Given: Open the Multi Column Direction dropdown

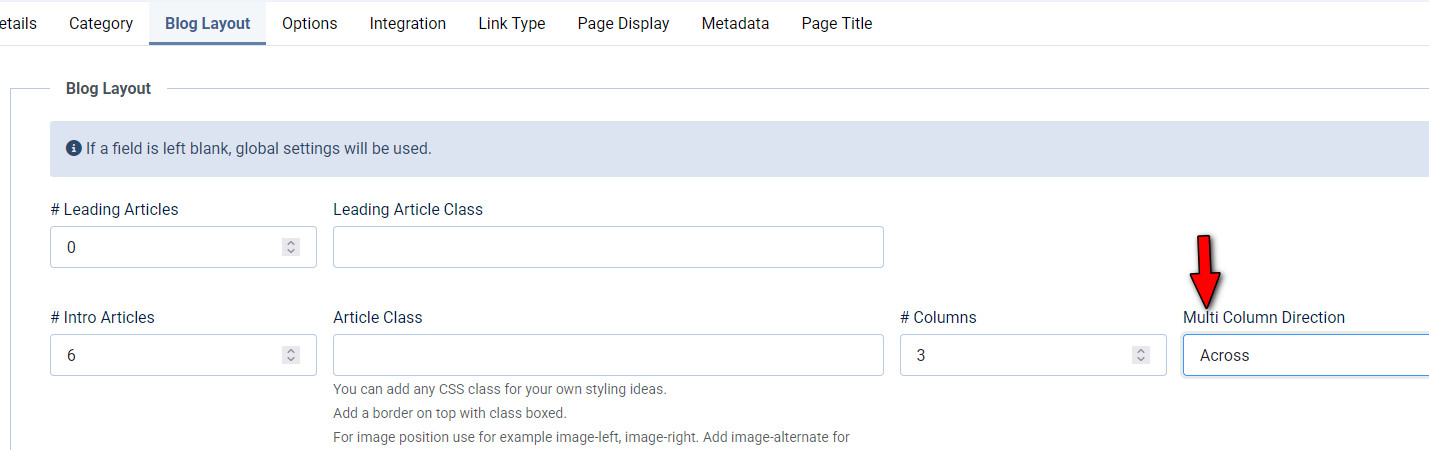Looking at the screenshot, I should 1305,355.
